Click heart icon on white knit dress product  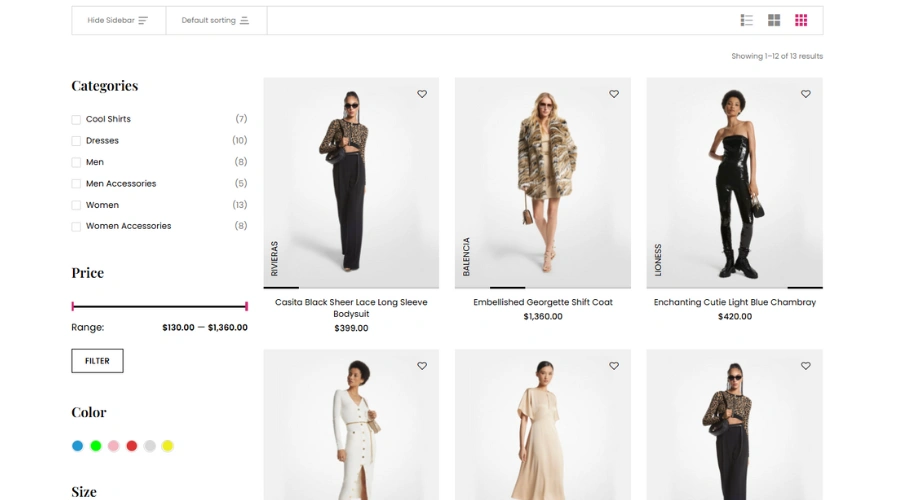422,366
